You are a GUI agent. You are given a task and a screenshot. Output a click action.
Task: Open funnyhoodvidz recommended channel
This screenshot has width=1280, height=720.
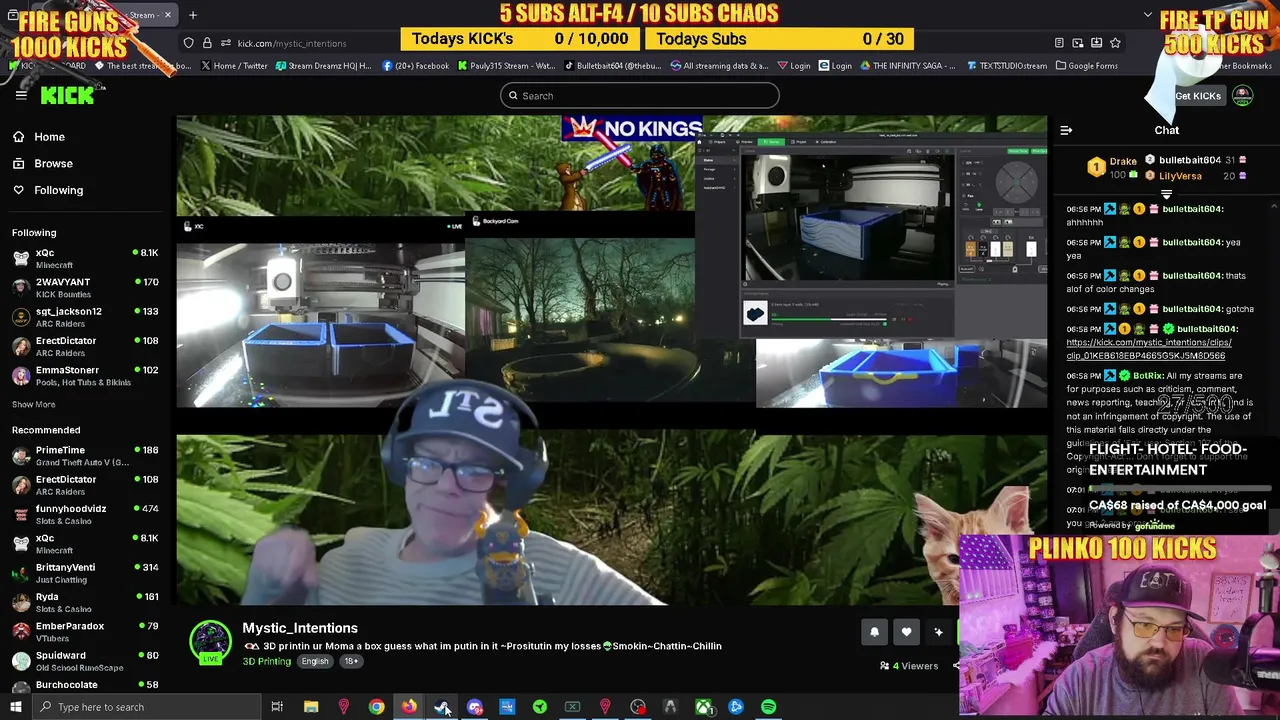[85, 514]
